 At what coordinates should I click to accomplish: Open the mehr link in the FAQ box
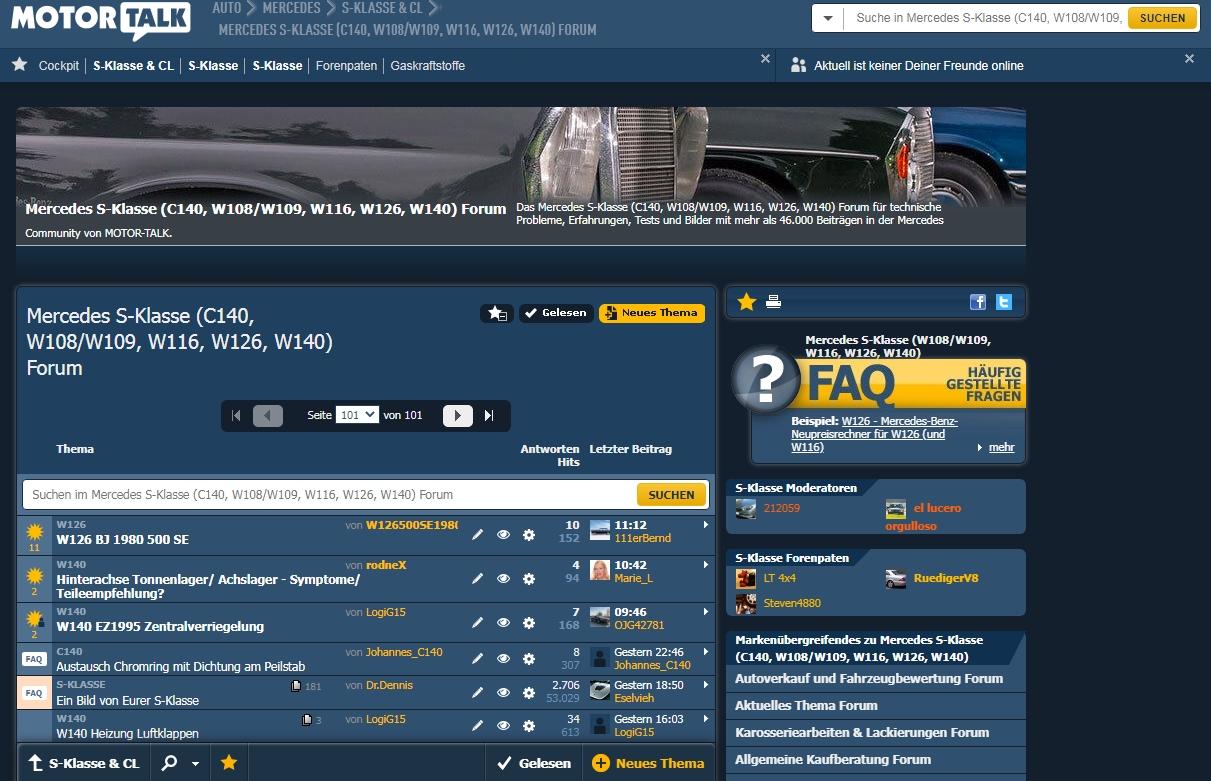[1001, 447]
